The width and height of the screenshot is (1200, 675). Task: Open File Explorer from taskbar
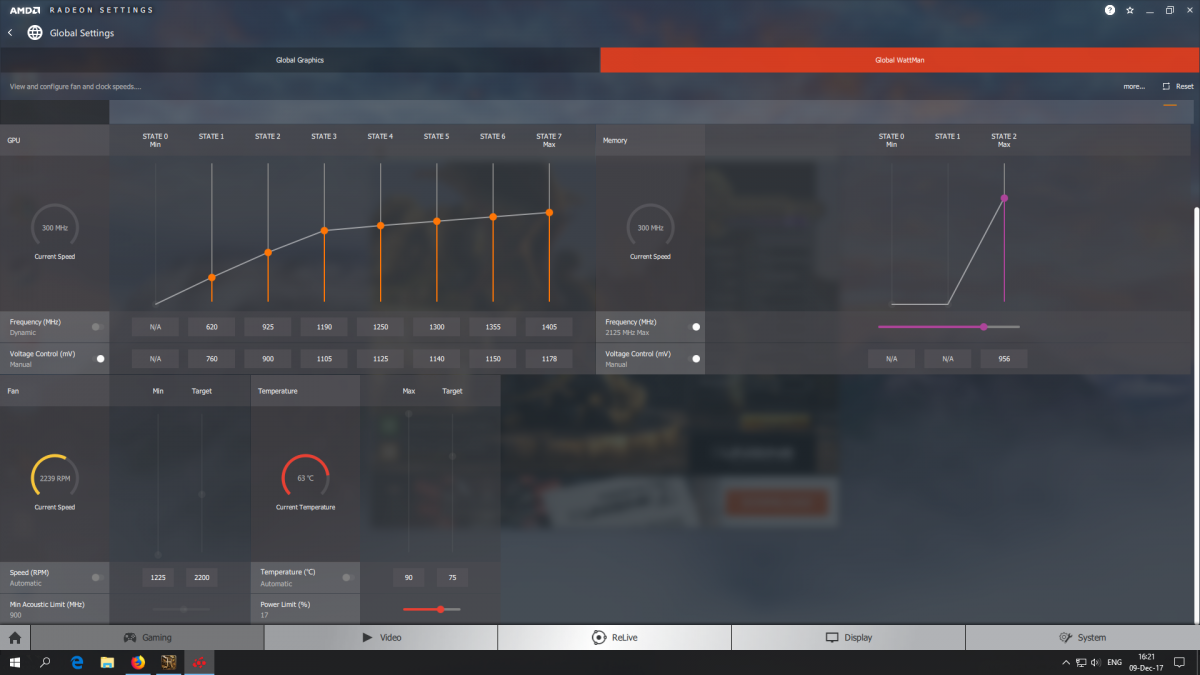[x=107, y=662]
